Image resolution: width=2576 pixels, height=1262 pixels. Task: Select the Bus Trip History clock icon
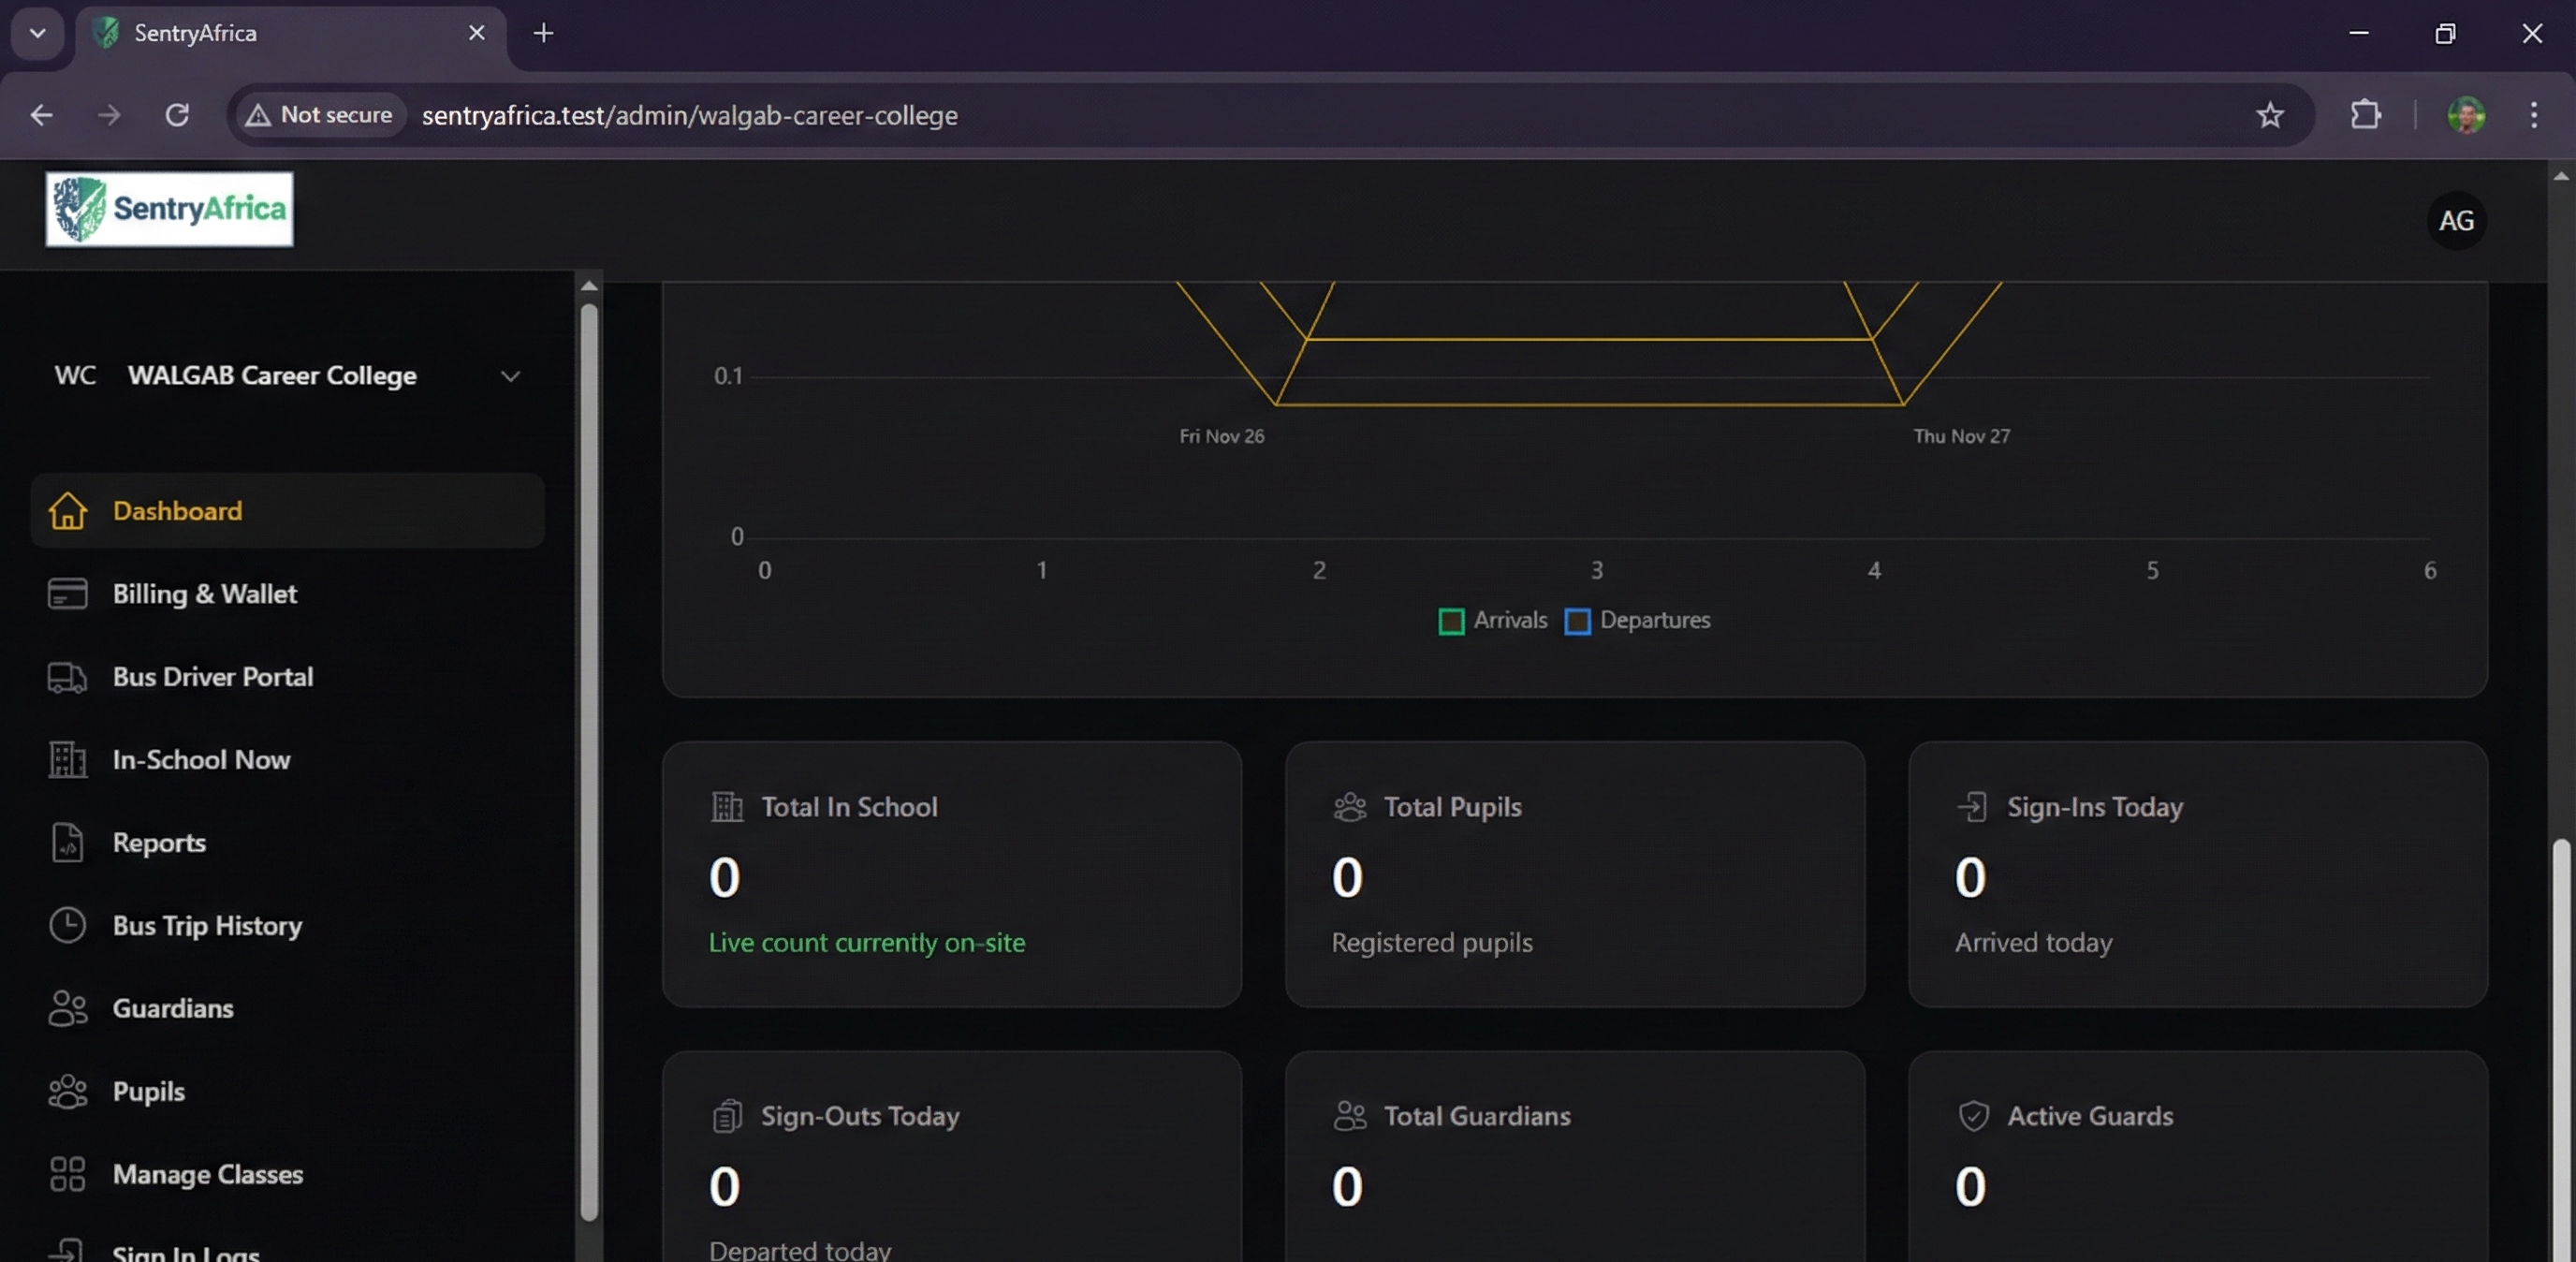(x=66, y=925)
